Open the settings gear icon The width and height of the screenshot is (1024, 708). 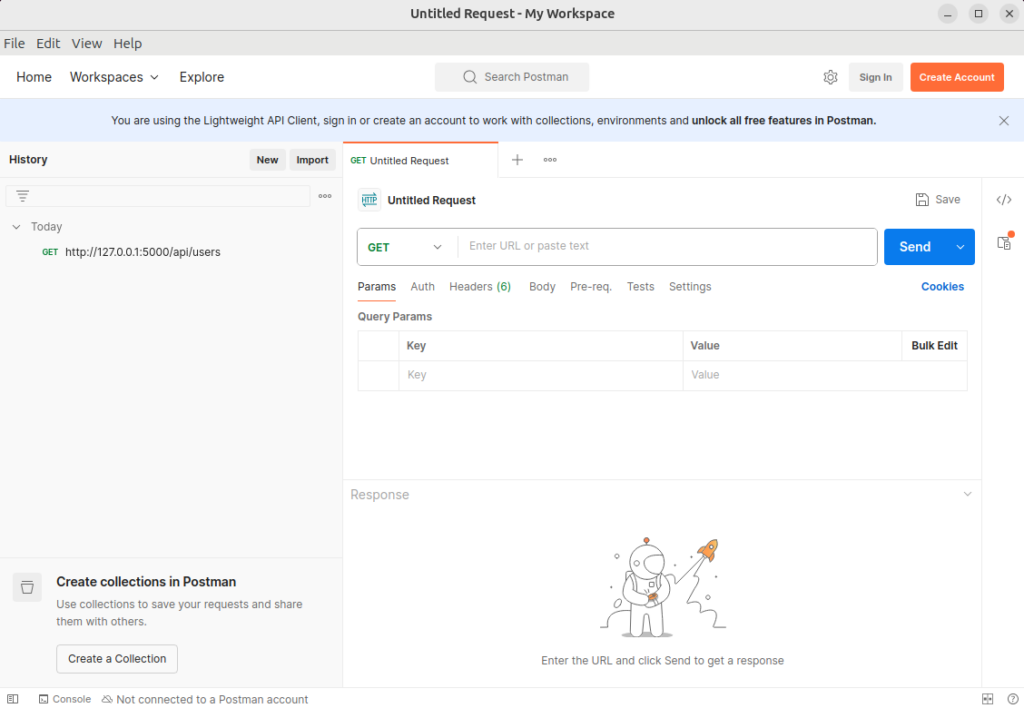click(x=830, y=77)
